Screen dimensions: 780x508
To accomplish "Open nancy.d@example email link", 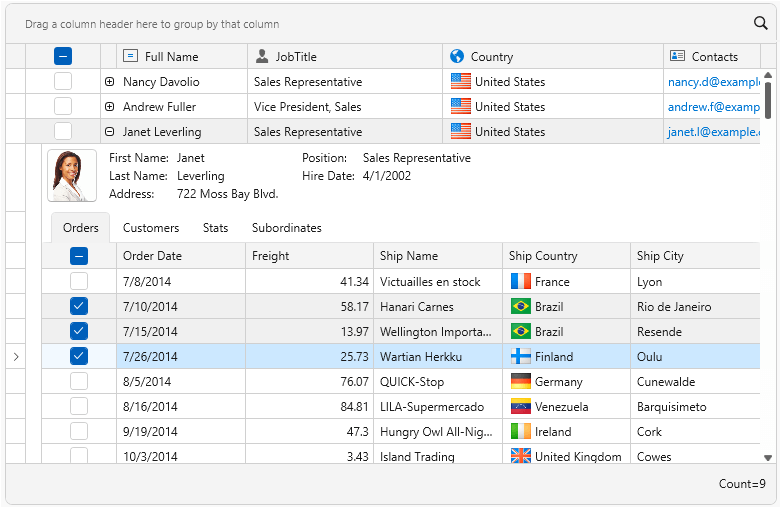I will [x=713, y=82].
